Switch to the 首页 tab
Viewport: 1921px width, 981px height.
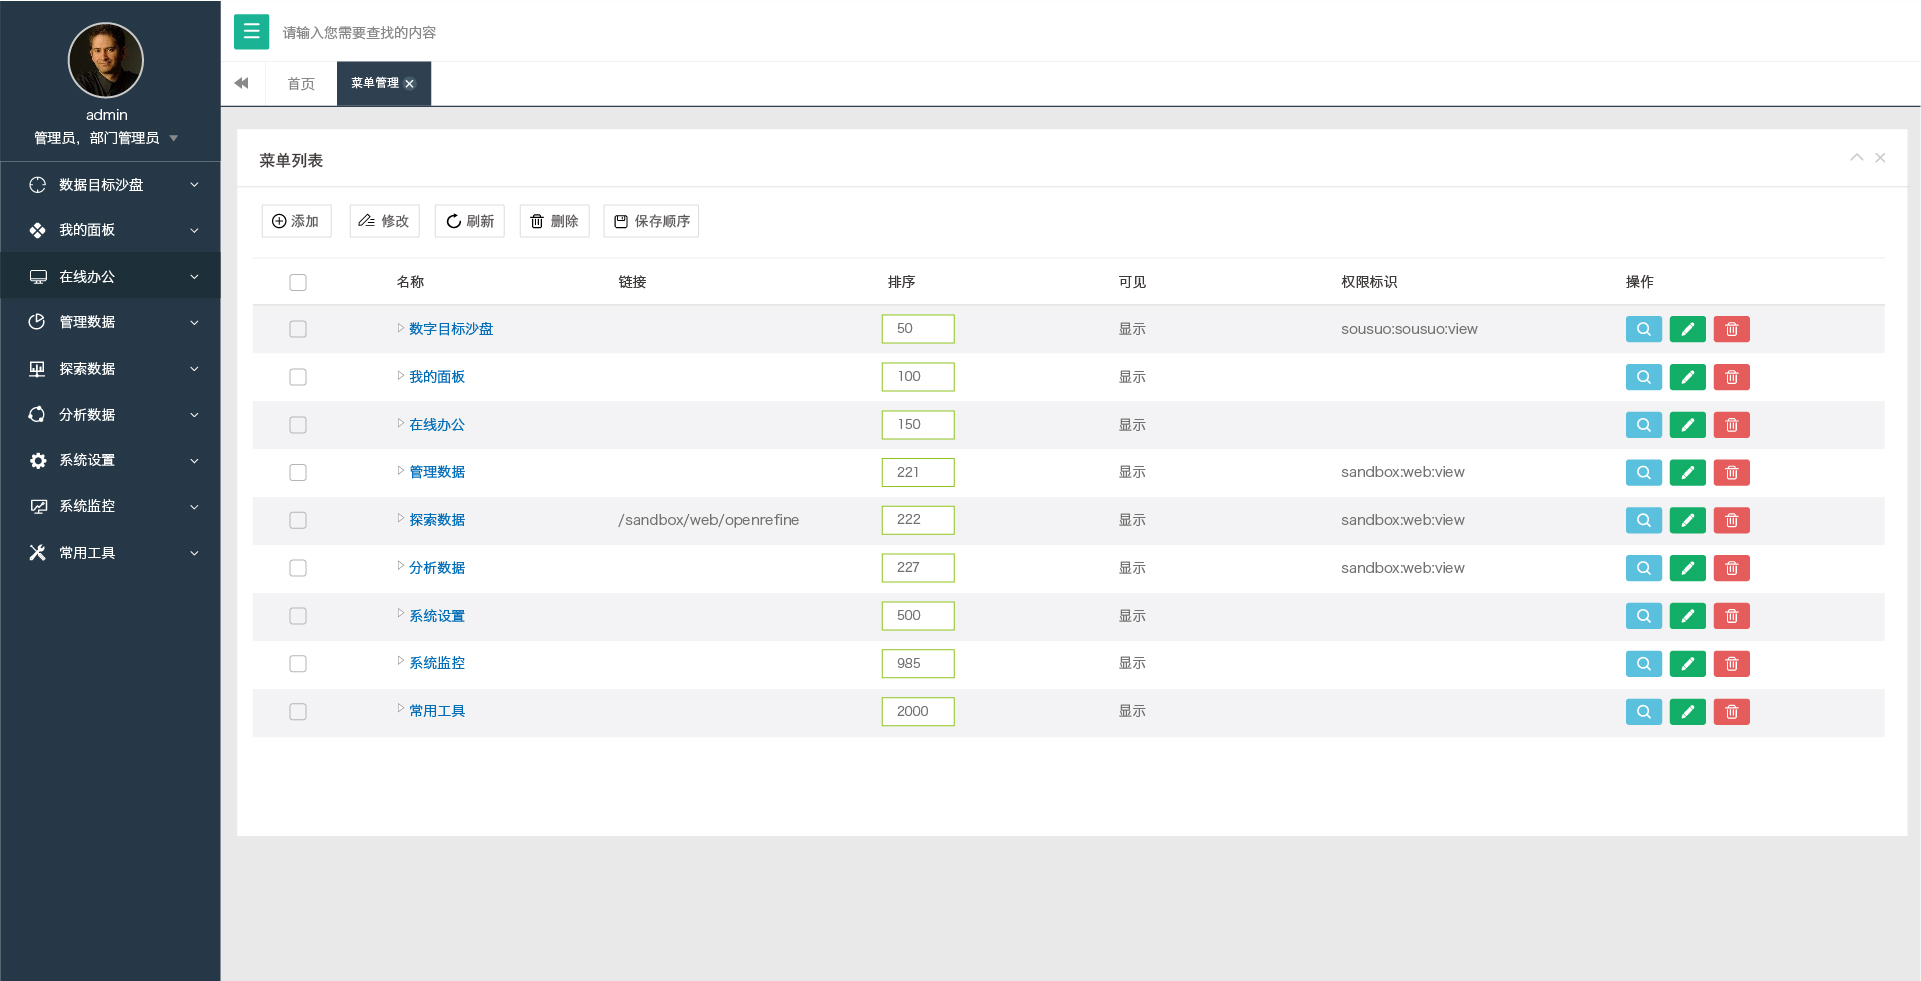pos(301,84)
